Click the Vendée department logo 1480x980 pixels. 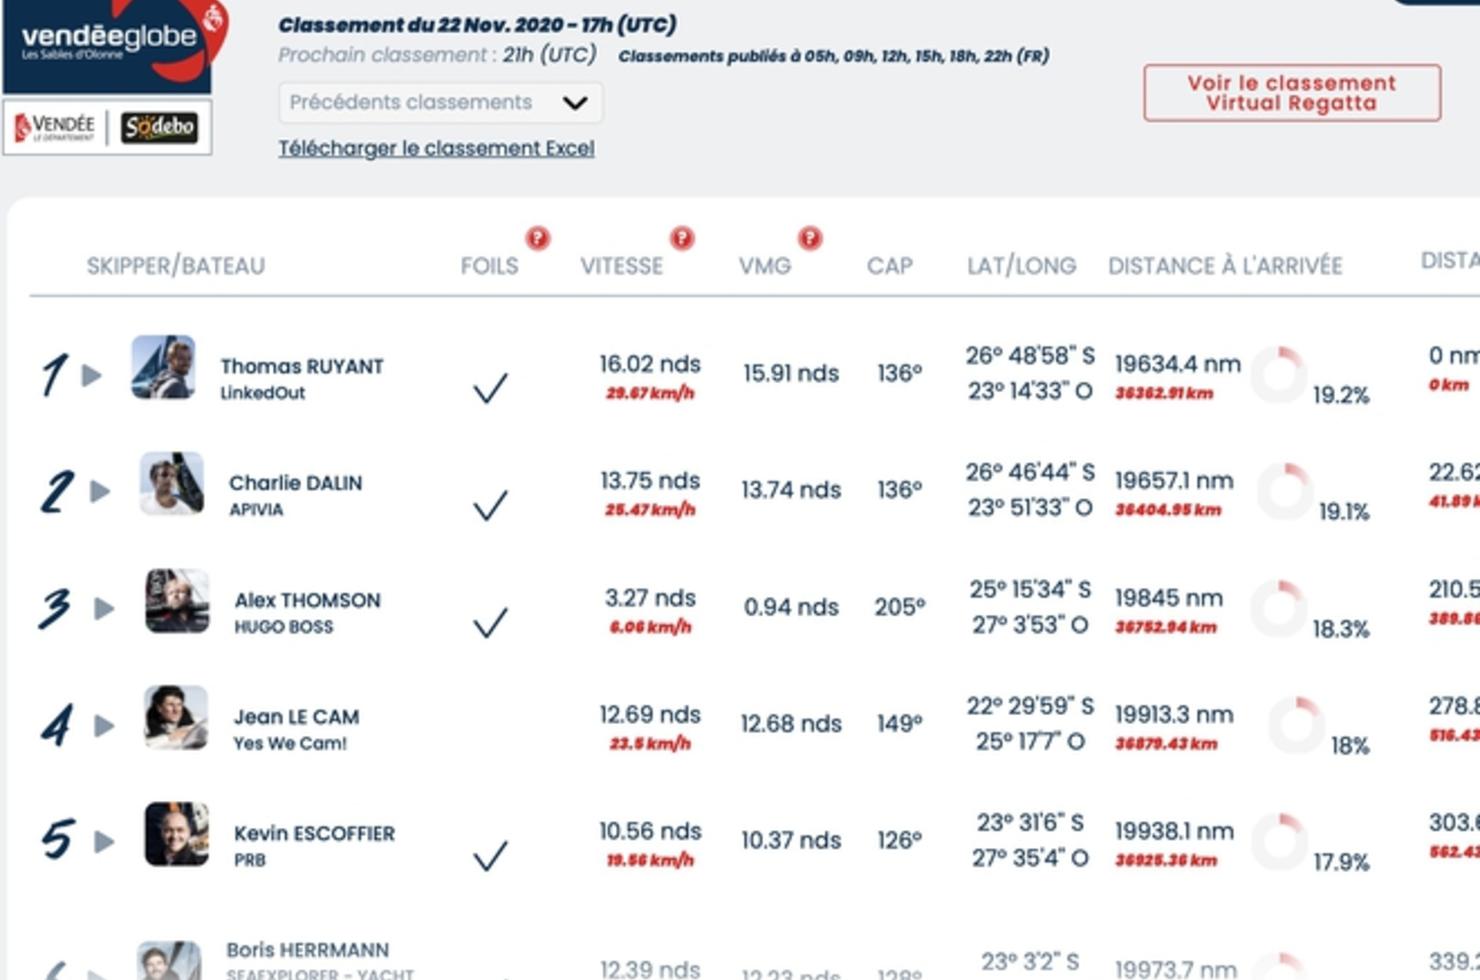[x=55, y=127]
